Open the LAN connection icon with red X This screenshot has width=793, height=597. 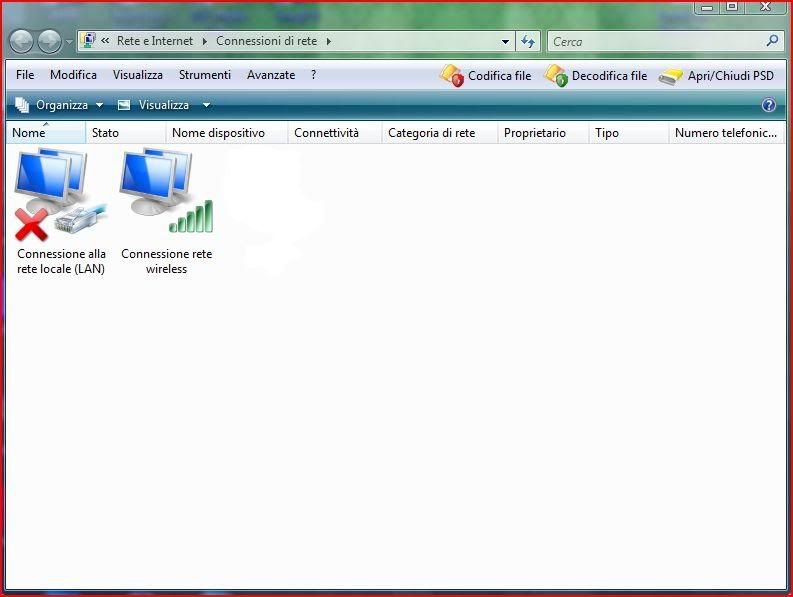tap(61, 195)
